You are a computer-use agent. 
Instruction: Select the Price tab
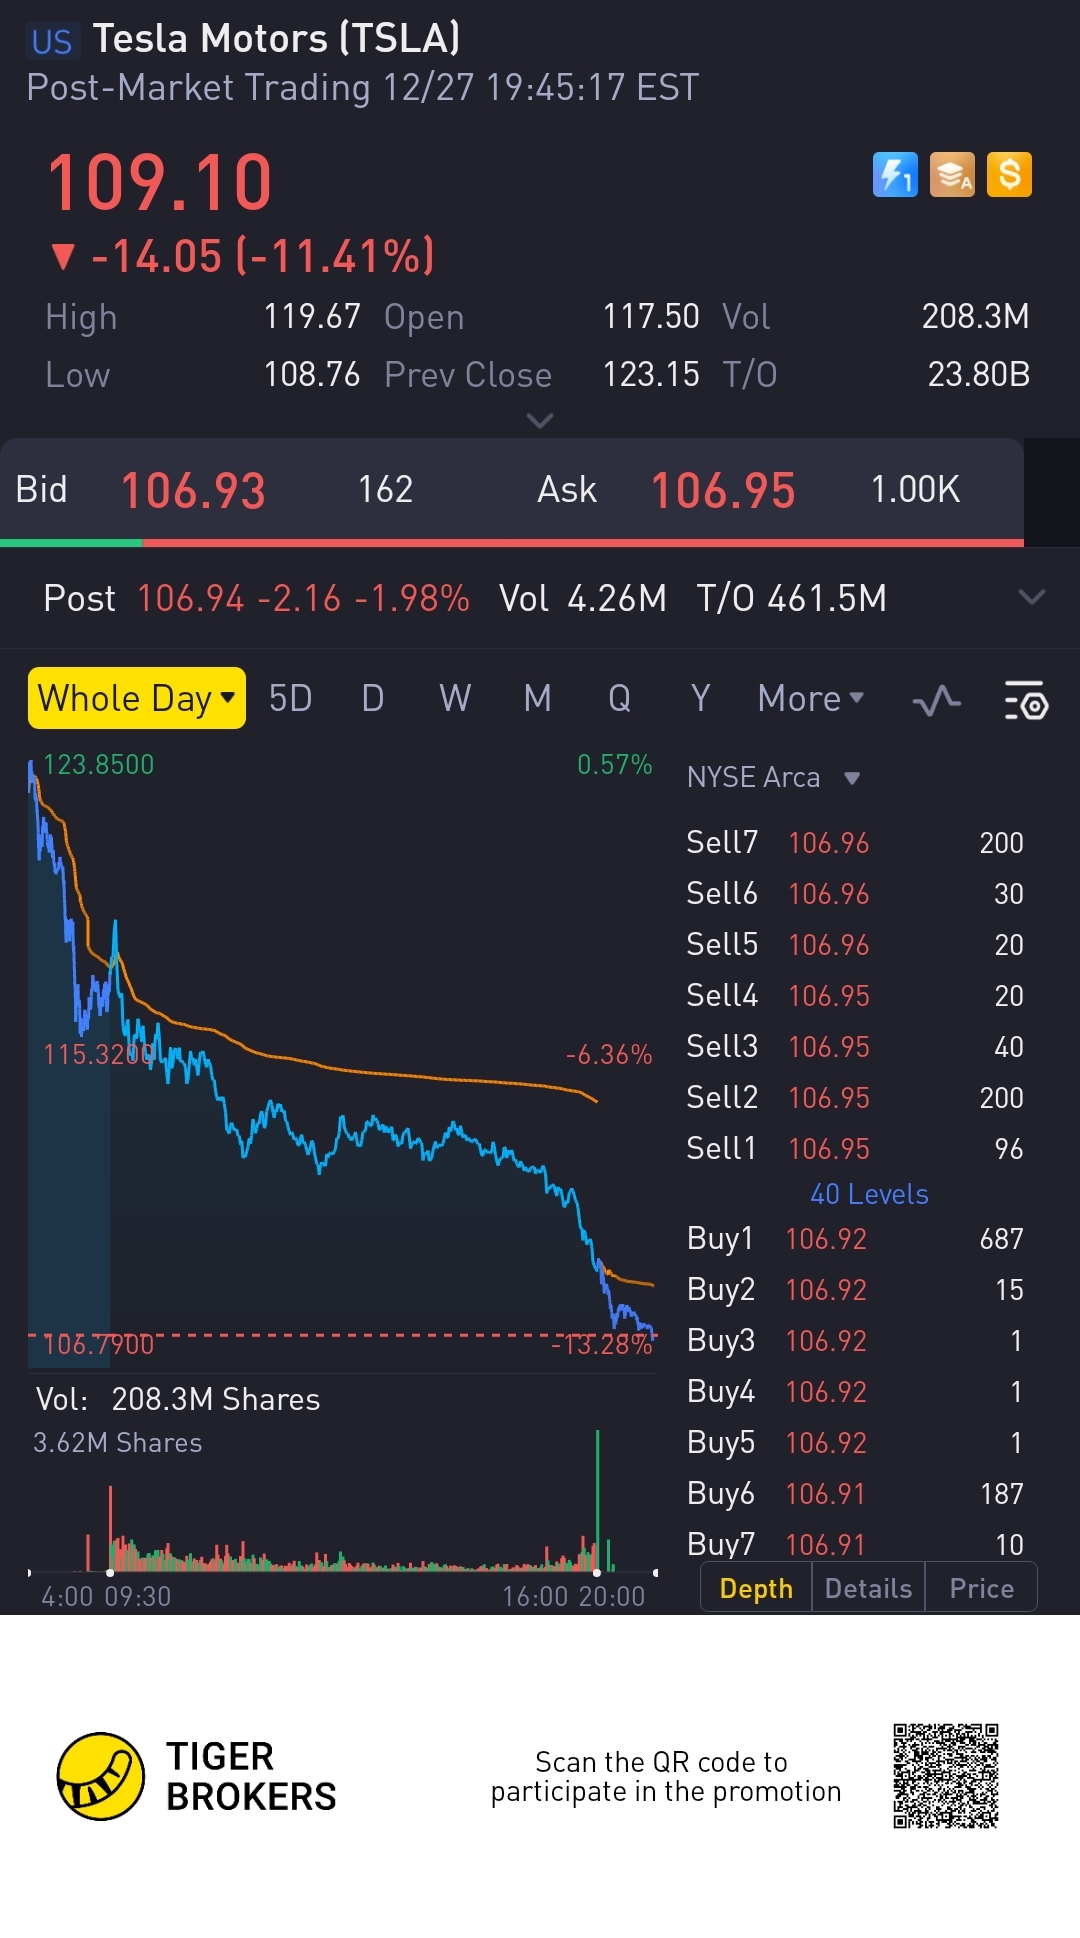(981, 1588)
